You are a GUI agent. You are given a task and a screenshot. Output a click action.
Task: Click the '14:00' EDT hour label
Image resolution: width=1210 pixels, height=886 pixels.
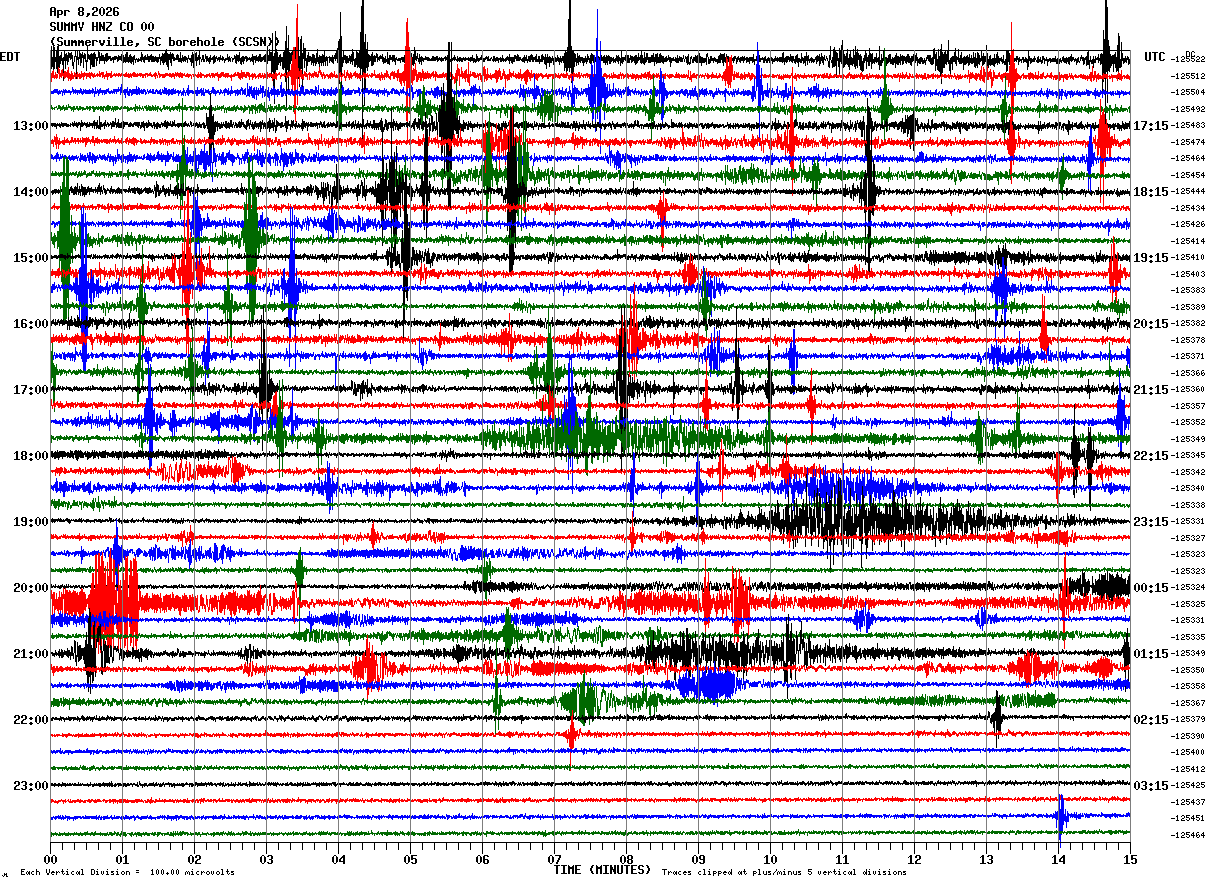(31, 192)
